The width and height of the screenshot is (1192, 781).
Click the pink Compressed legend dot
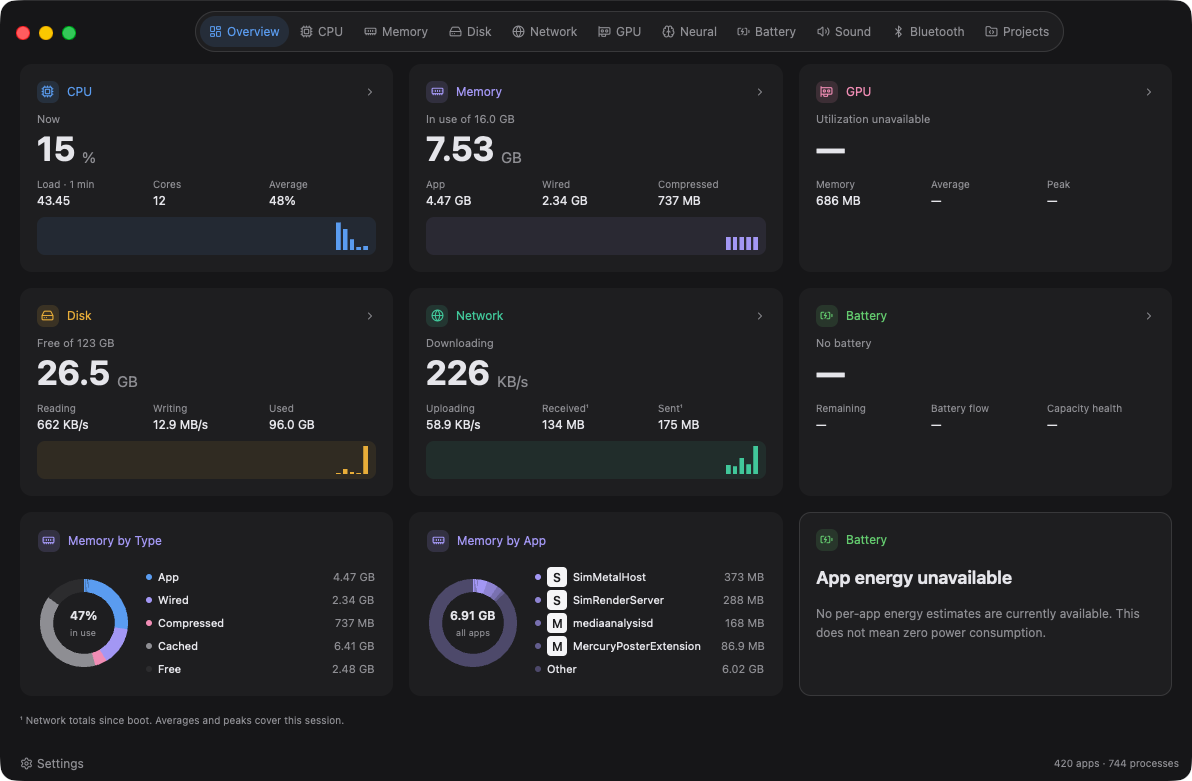point(149,623)
